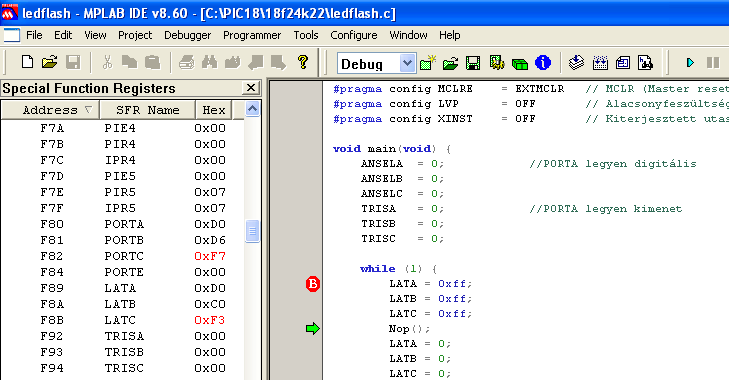Click the Halt pause icon
The image size is (729, 380).
713,62
